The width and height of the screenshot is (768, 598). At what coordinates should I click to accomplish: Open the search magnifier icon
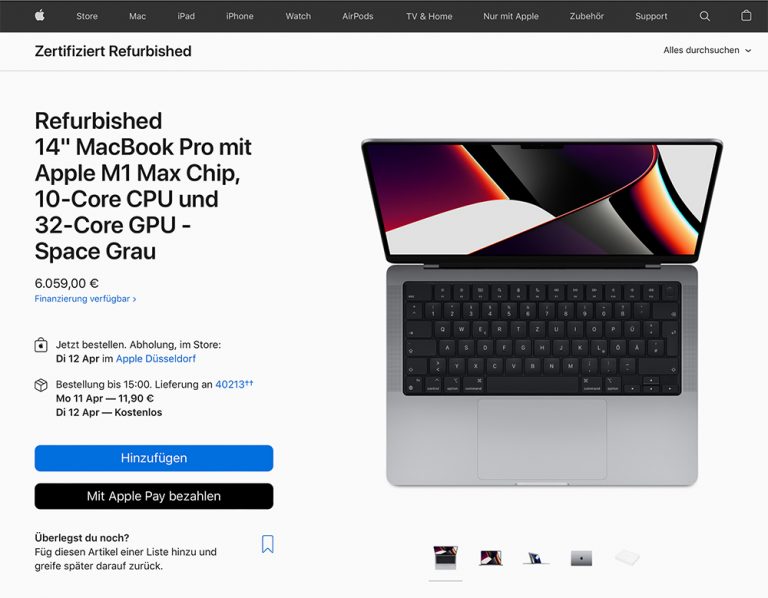(x=705, y=16)
